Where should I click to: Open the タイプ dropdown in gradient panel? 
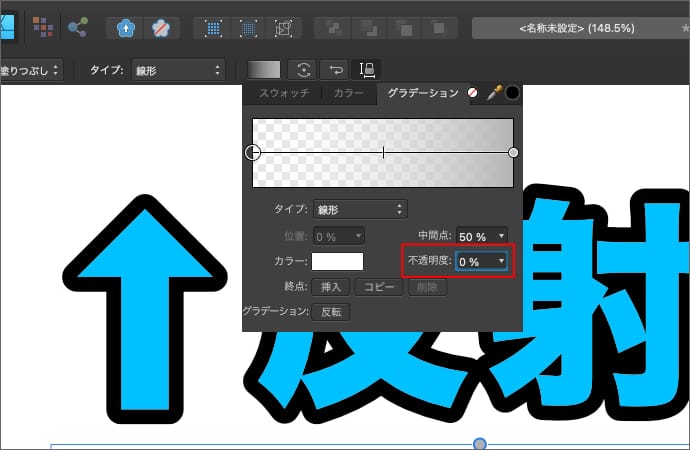(360, 210)
